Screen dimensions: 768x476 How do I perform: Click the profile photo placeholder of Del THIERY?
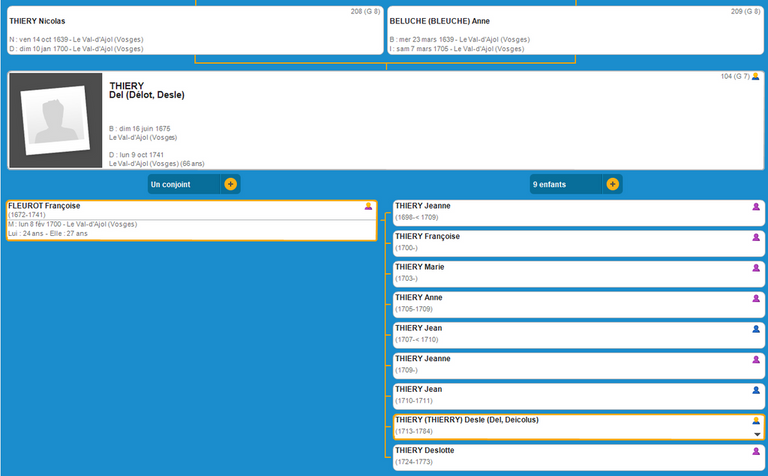(56, 121)
